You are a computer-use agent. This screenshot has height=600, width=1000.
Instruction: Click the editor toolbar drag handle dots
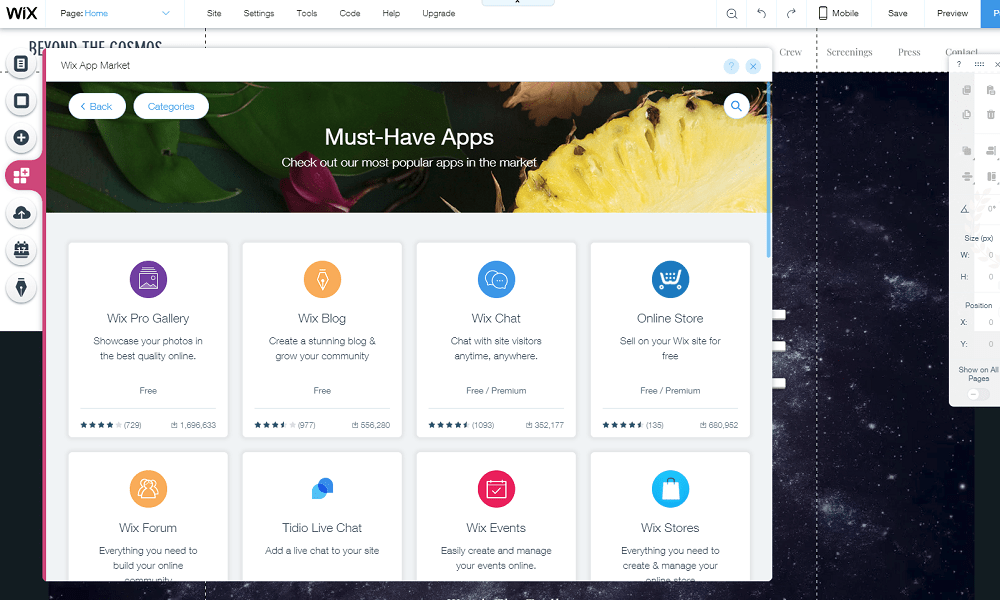pyautogui.click(x=979, y=64)
